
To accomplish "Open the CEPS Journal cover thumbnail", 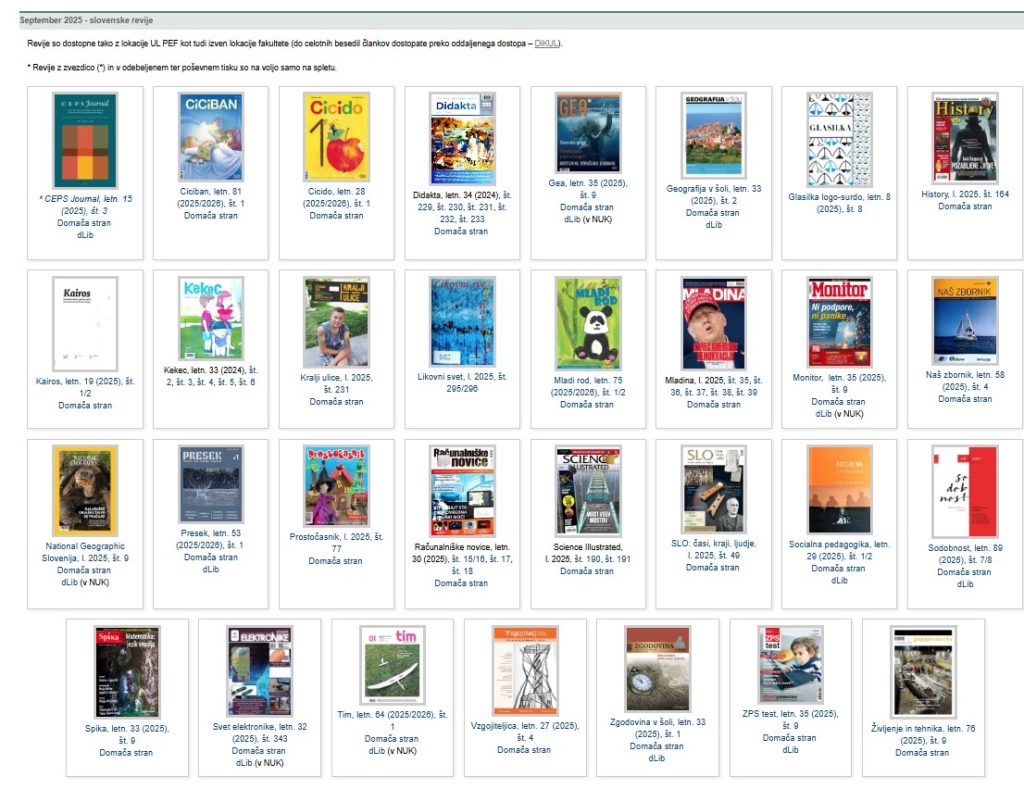I will pos(85,140).
